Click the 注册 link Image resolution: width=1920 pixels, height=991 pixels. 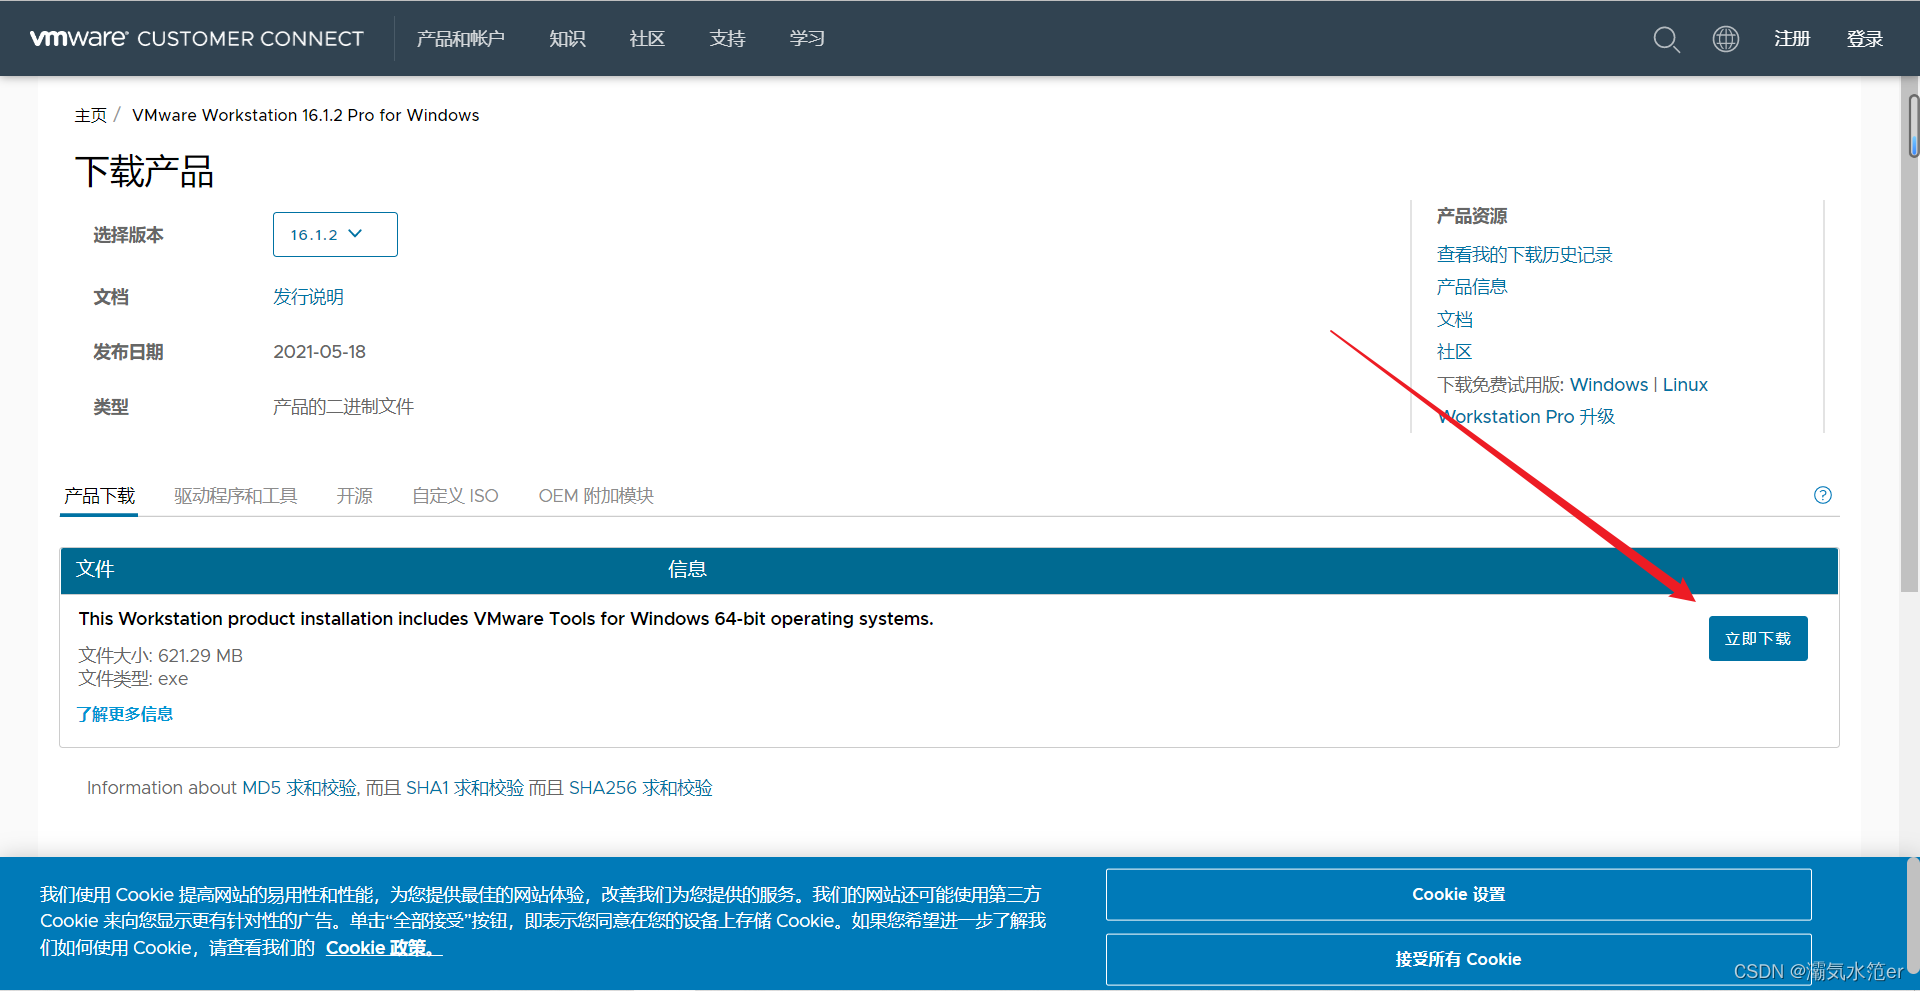(1792, 39)
